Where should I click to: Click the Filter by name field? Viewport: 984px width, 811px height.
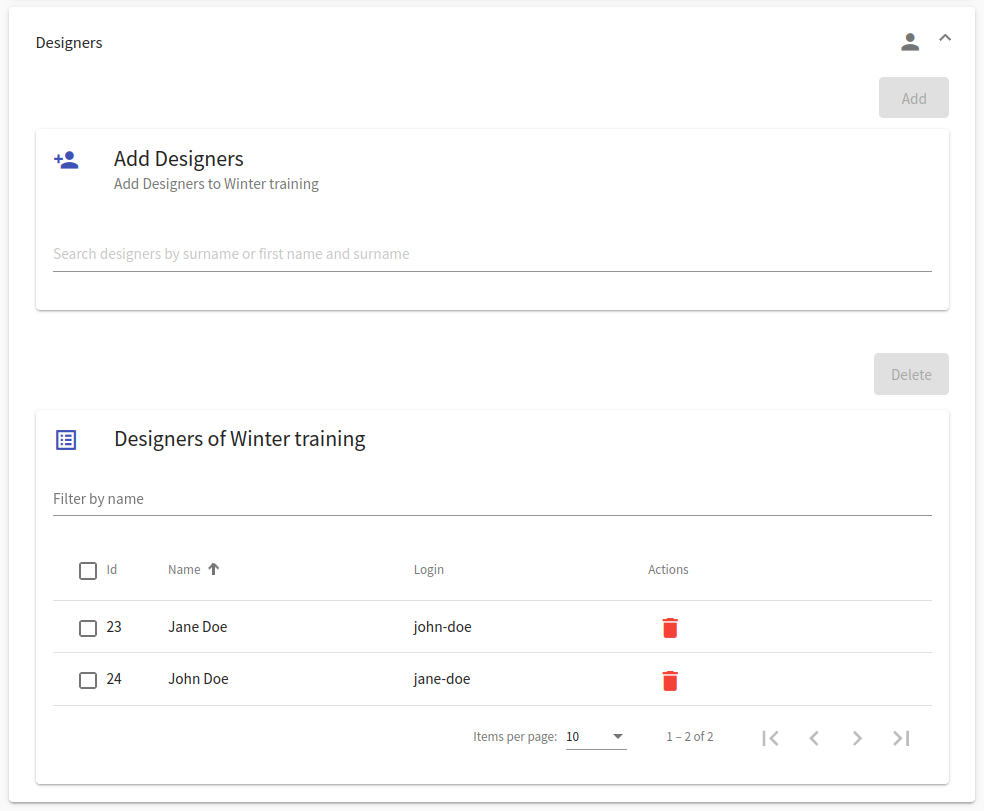(x=492, y=499)
